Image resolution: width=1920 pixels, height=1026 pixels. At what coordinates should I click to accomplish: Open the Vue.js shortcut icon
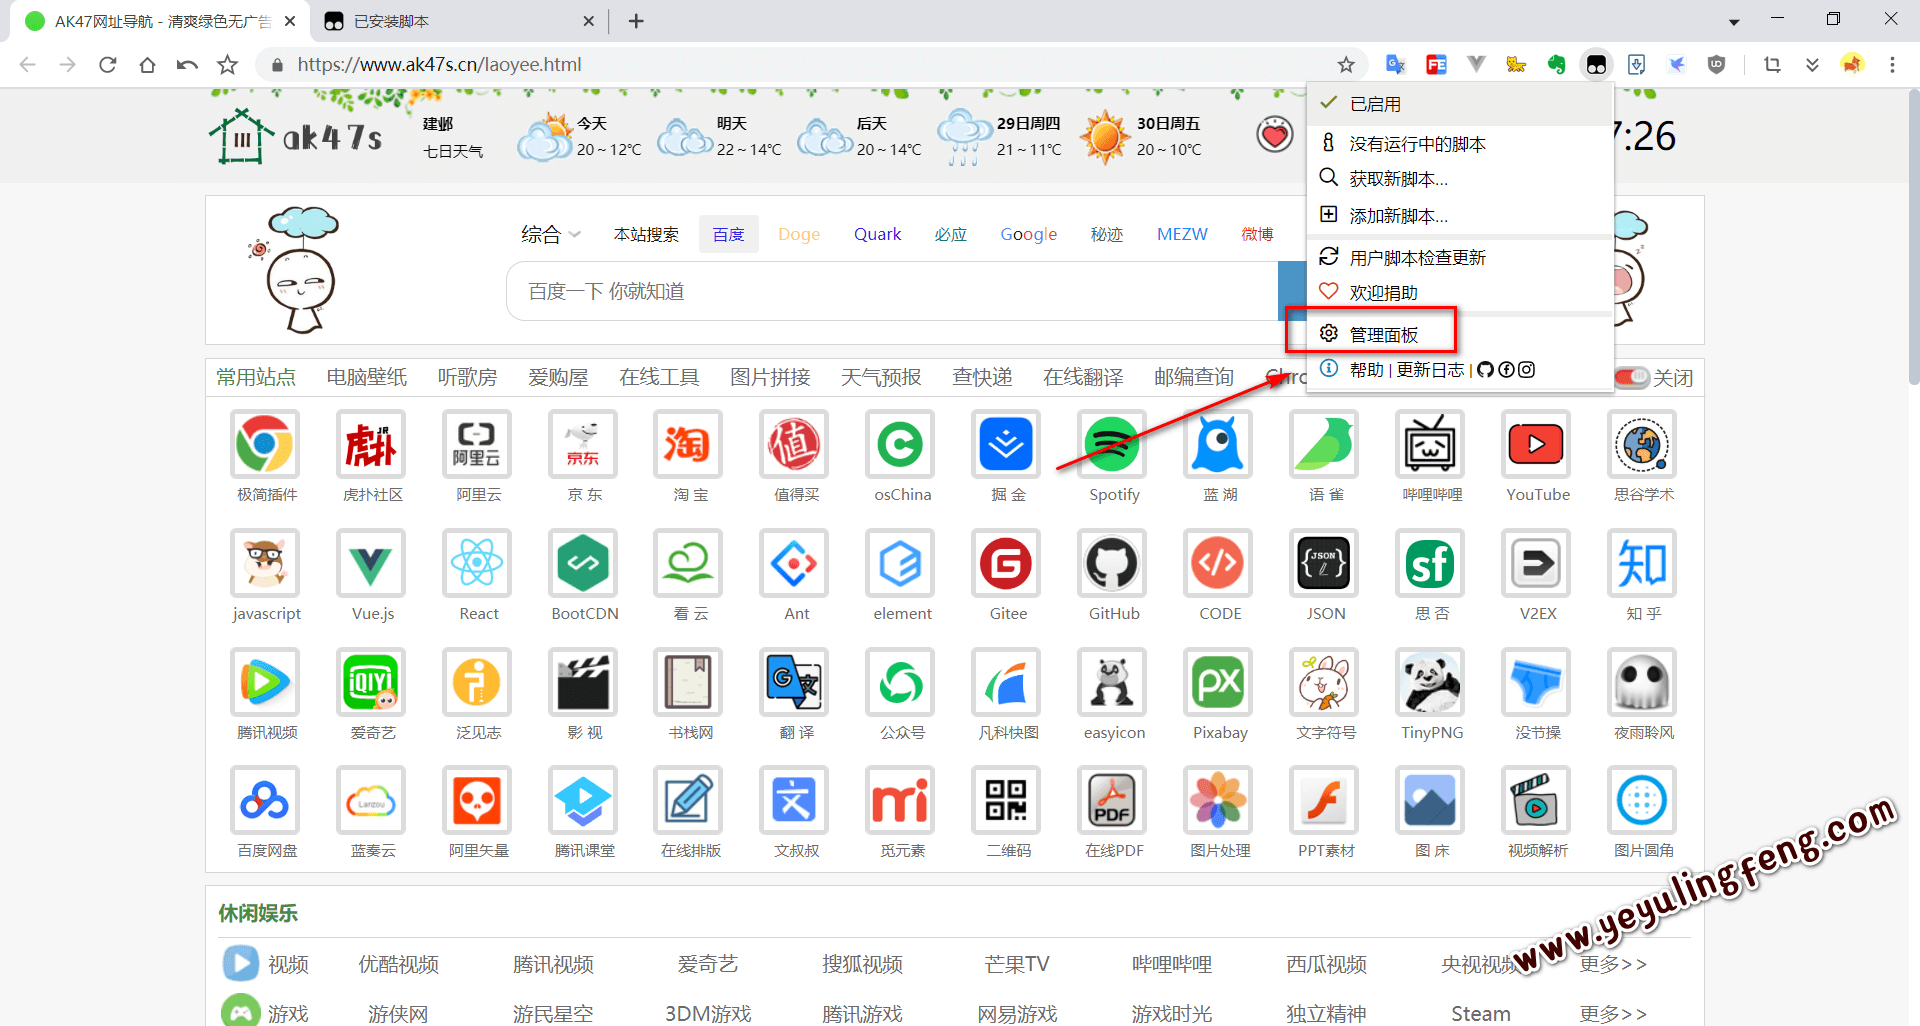pyautogui.click(x=371, y=563)
